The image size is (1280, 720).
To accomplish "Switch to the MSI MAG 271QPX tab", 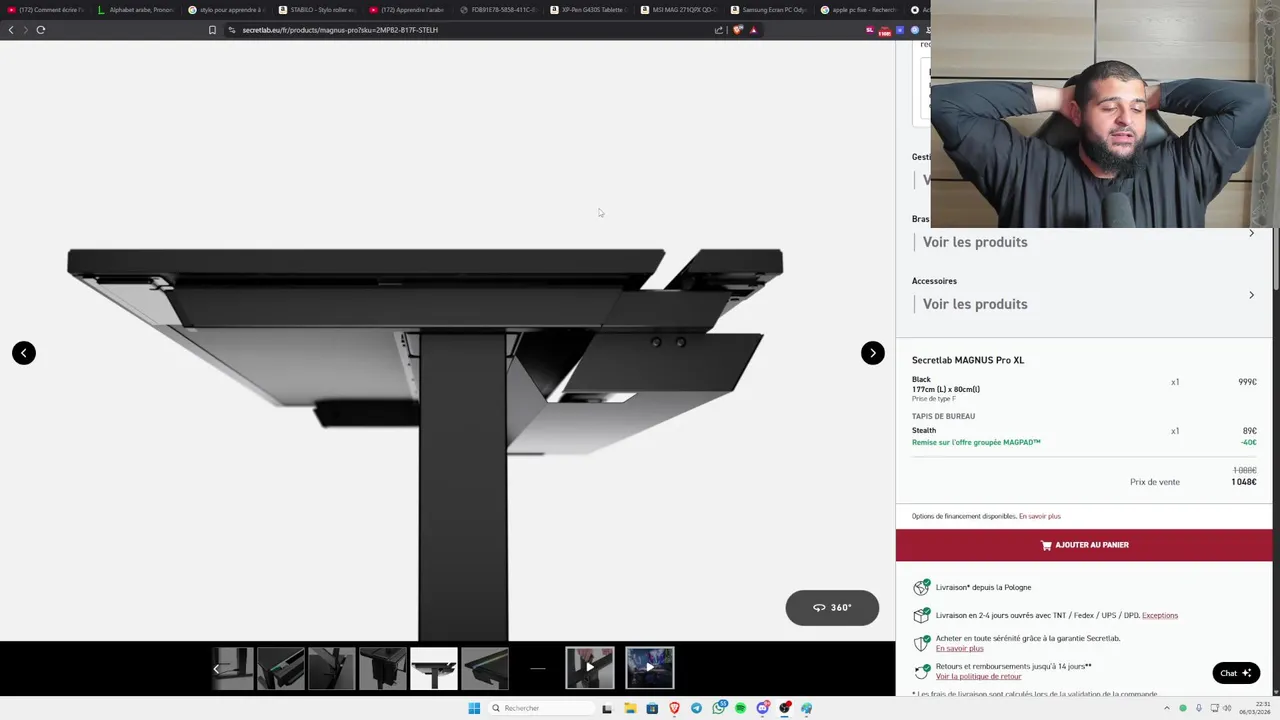I will point(677,10).
